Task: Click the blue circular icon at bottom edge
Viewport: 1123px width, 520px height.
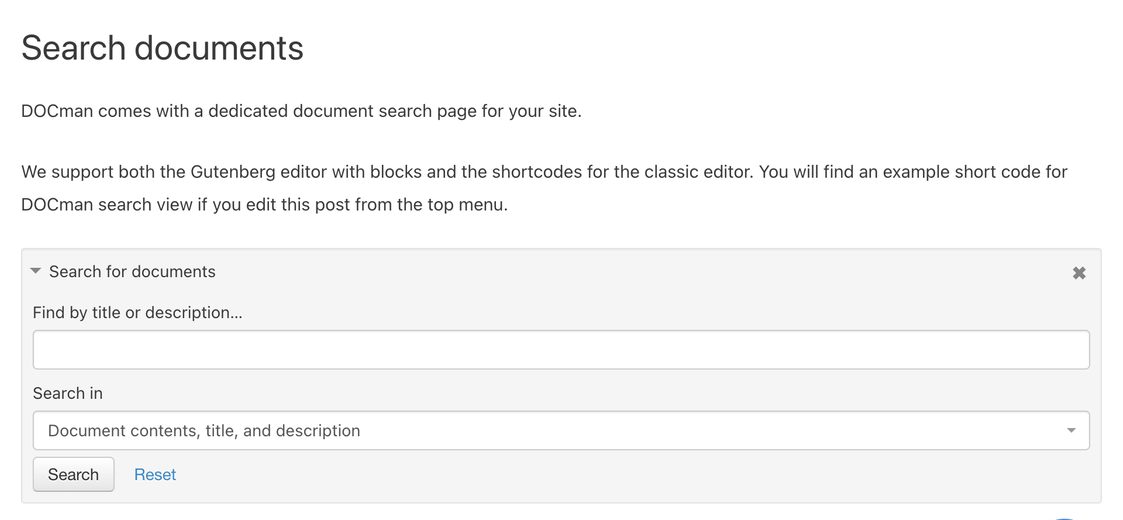Action: point(1065,517)
